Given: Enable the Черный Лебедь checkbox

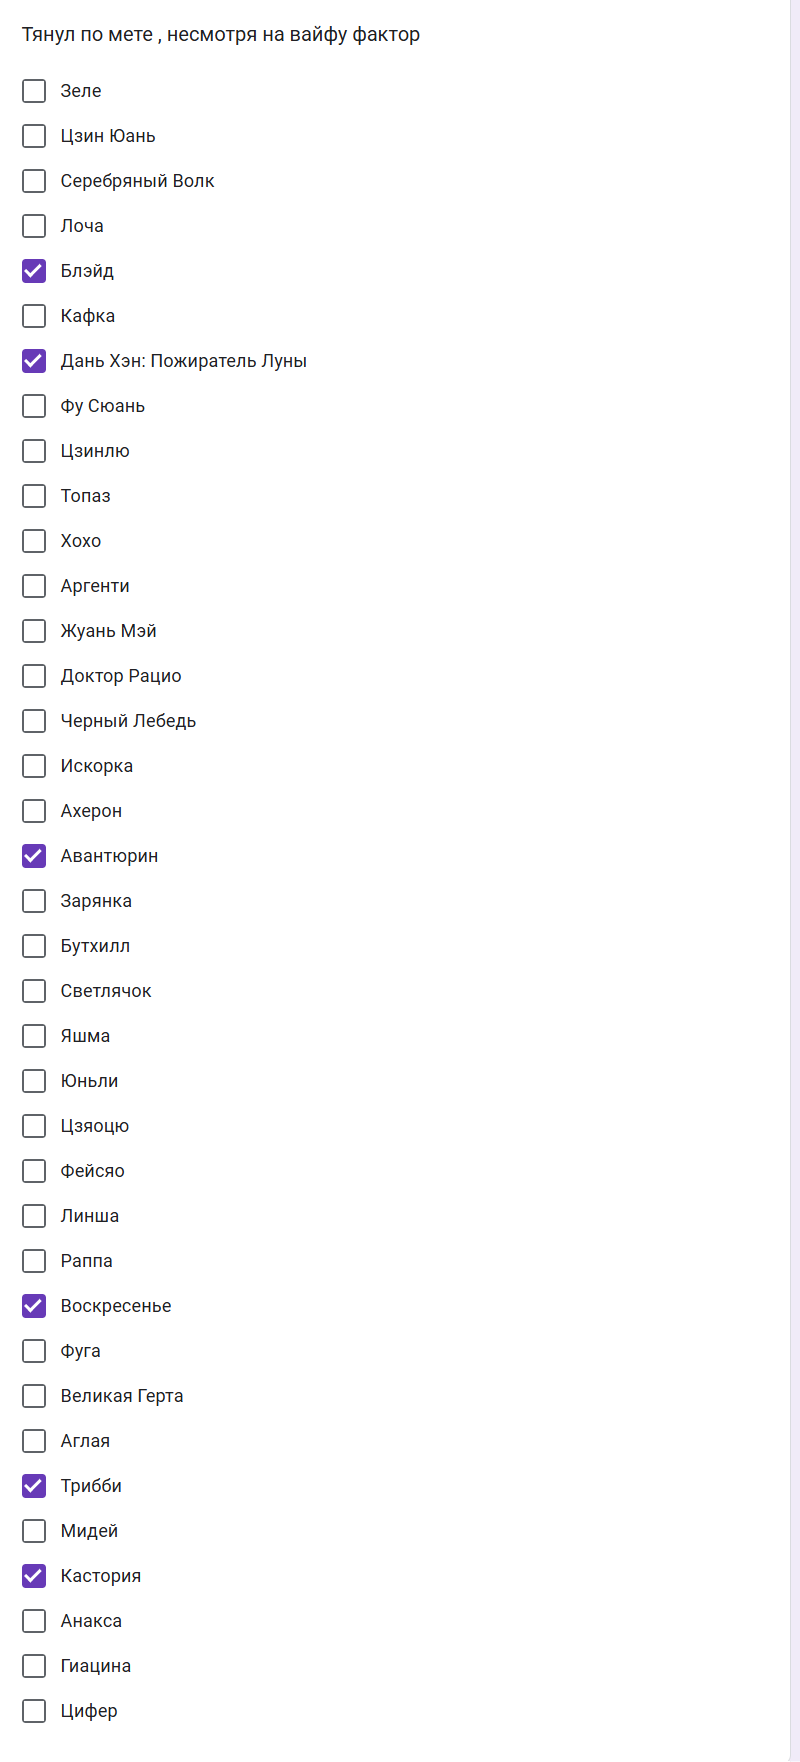Looking at the screenshot, I should 34,721.
